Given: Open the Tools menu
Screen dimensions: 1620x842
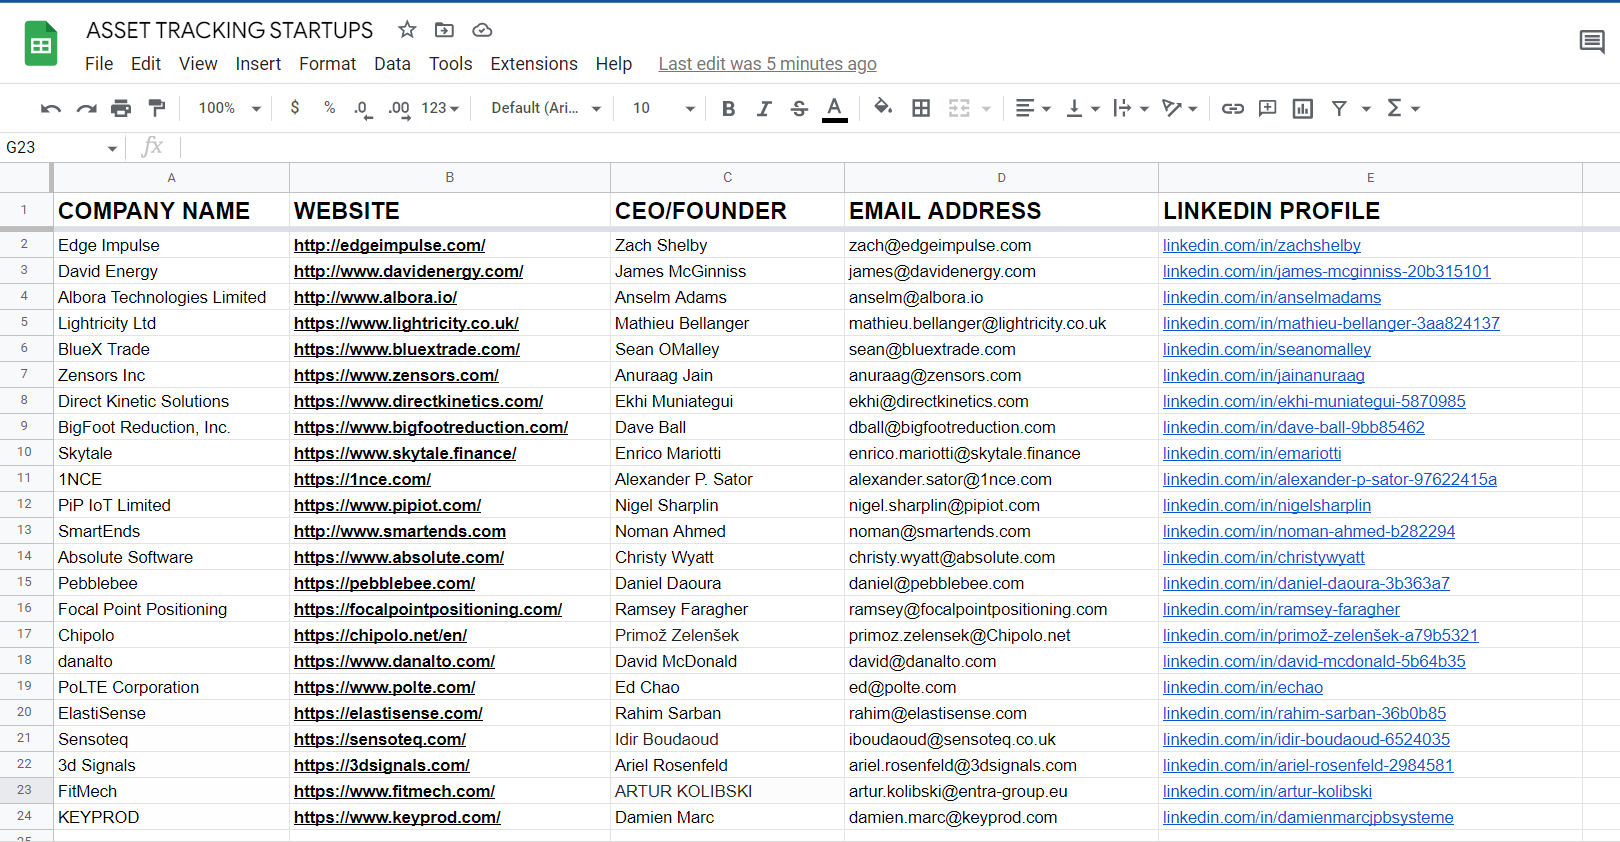Looking at the screenshot, I should click(450, 64).
